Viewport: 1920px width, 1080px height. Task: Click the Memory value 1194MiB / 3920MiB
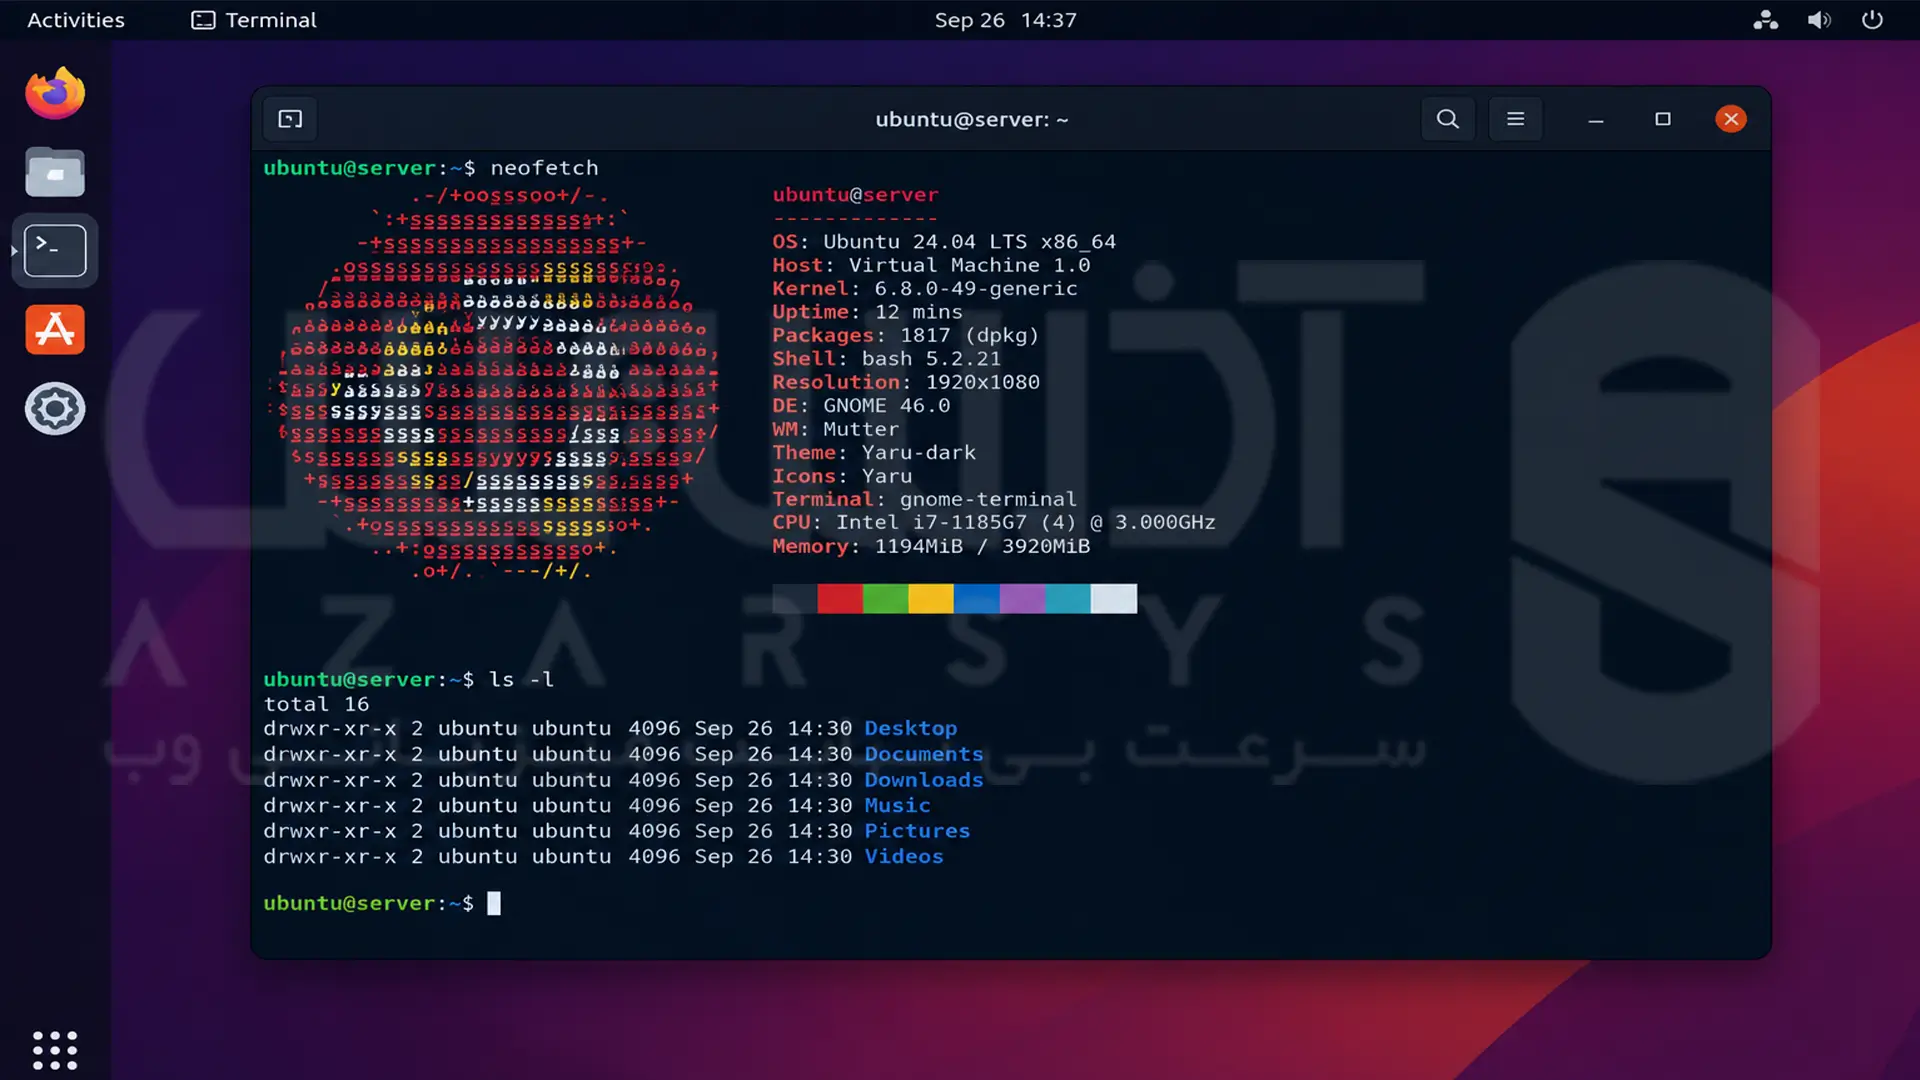[982, 546]
